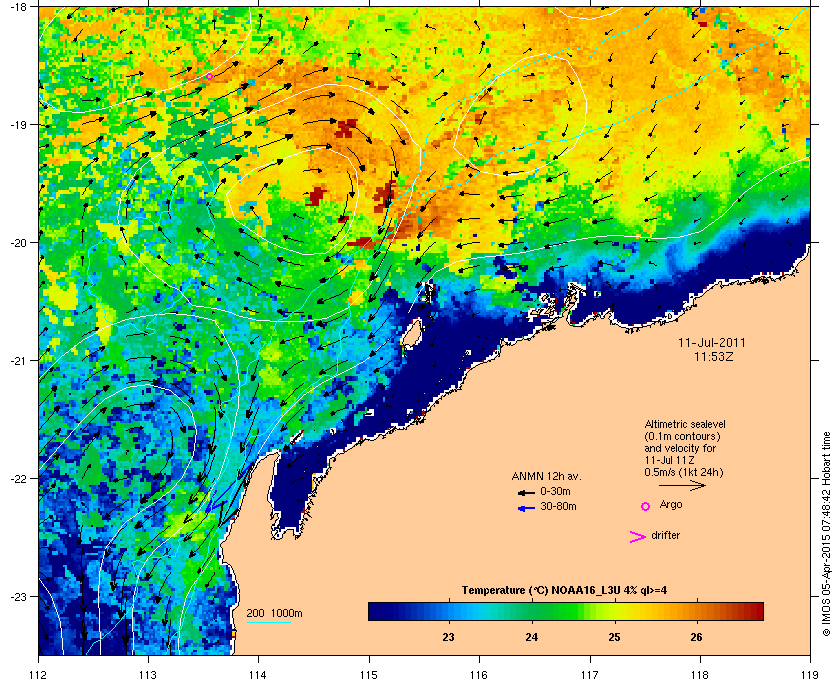Image resolution: width=840 pixels, height=680 pixels.
Task: Click the longitude label 116
Action: (479, 675)
